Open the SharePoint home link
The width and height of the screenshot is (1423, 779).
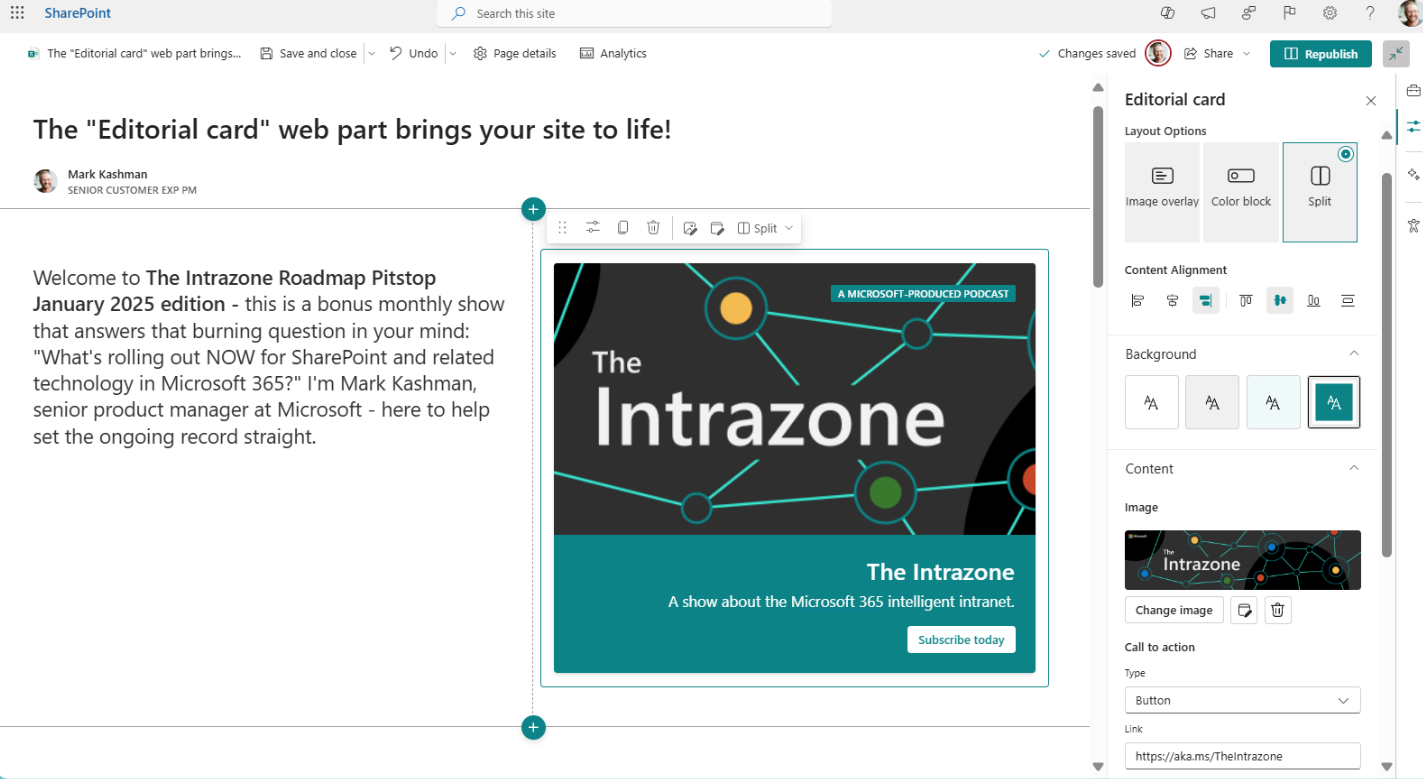tap(78, 13)
